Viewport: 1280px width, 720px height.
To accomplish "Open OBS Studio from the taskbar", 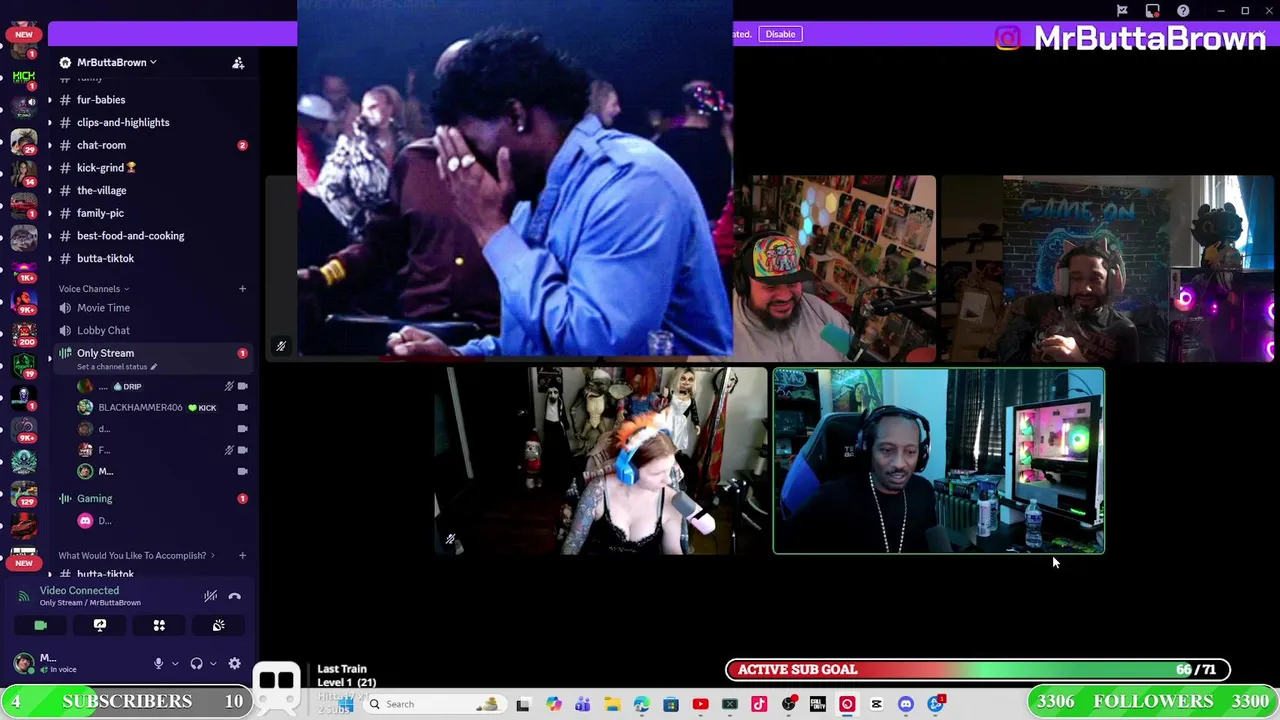I will pos(788,704).
